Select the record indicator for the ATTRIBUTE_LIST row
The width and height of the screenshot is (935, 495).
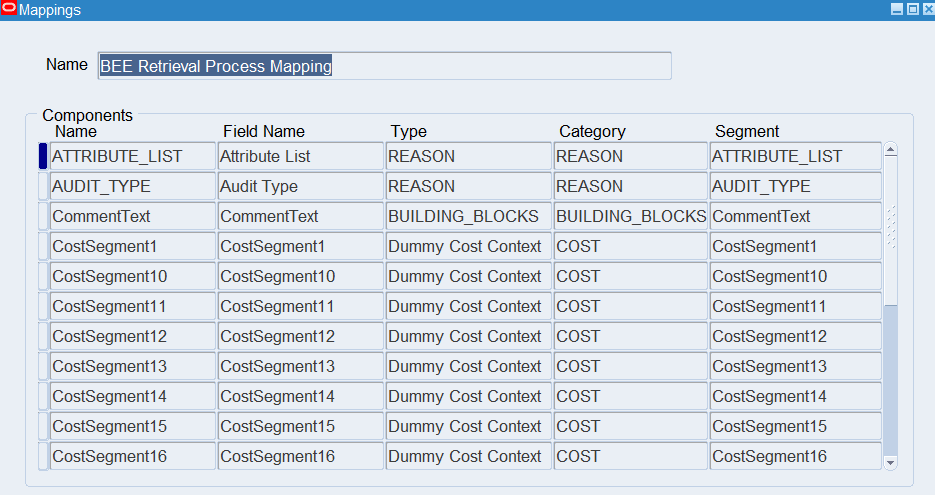pos(42,156)
